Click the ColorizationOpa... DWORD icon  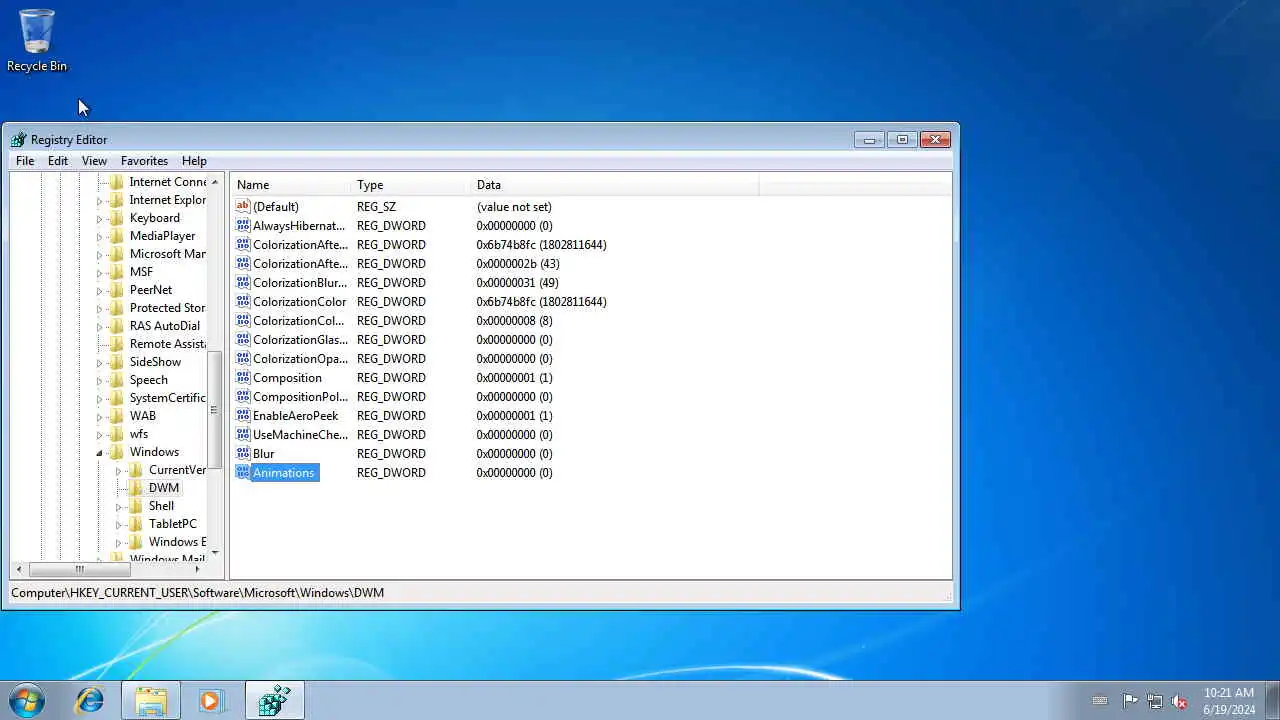pos(242,359)
